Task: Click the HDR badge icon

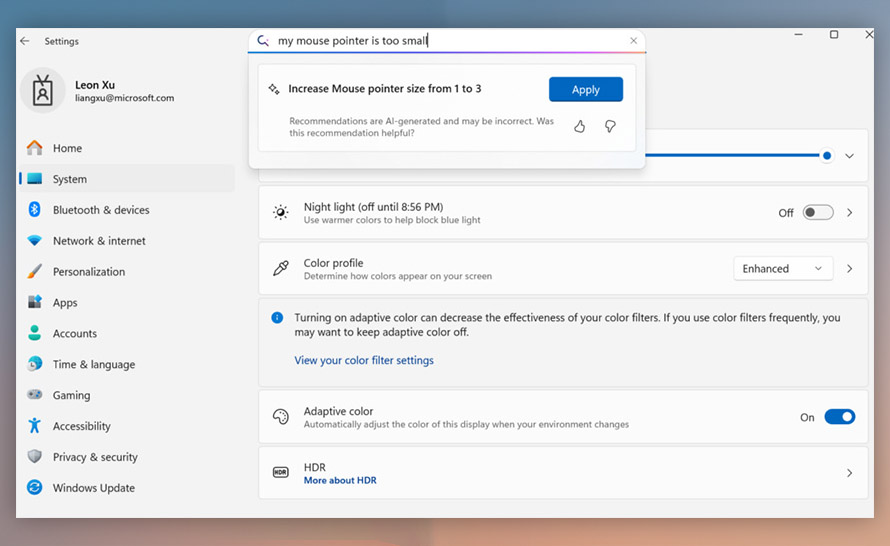Action: coord(280,472)
